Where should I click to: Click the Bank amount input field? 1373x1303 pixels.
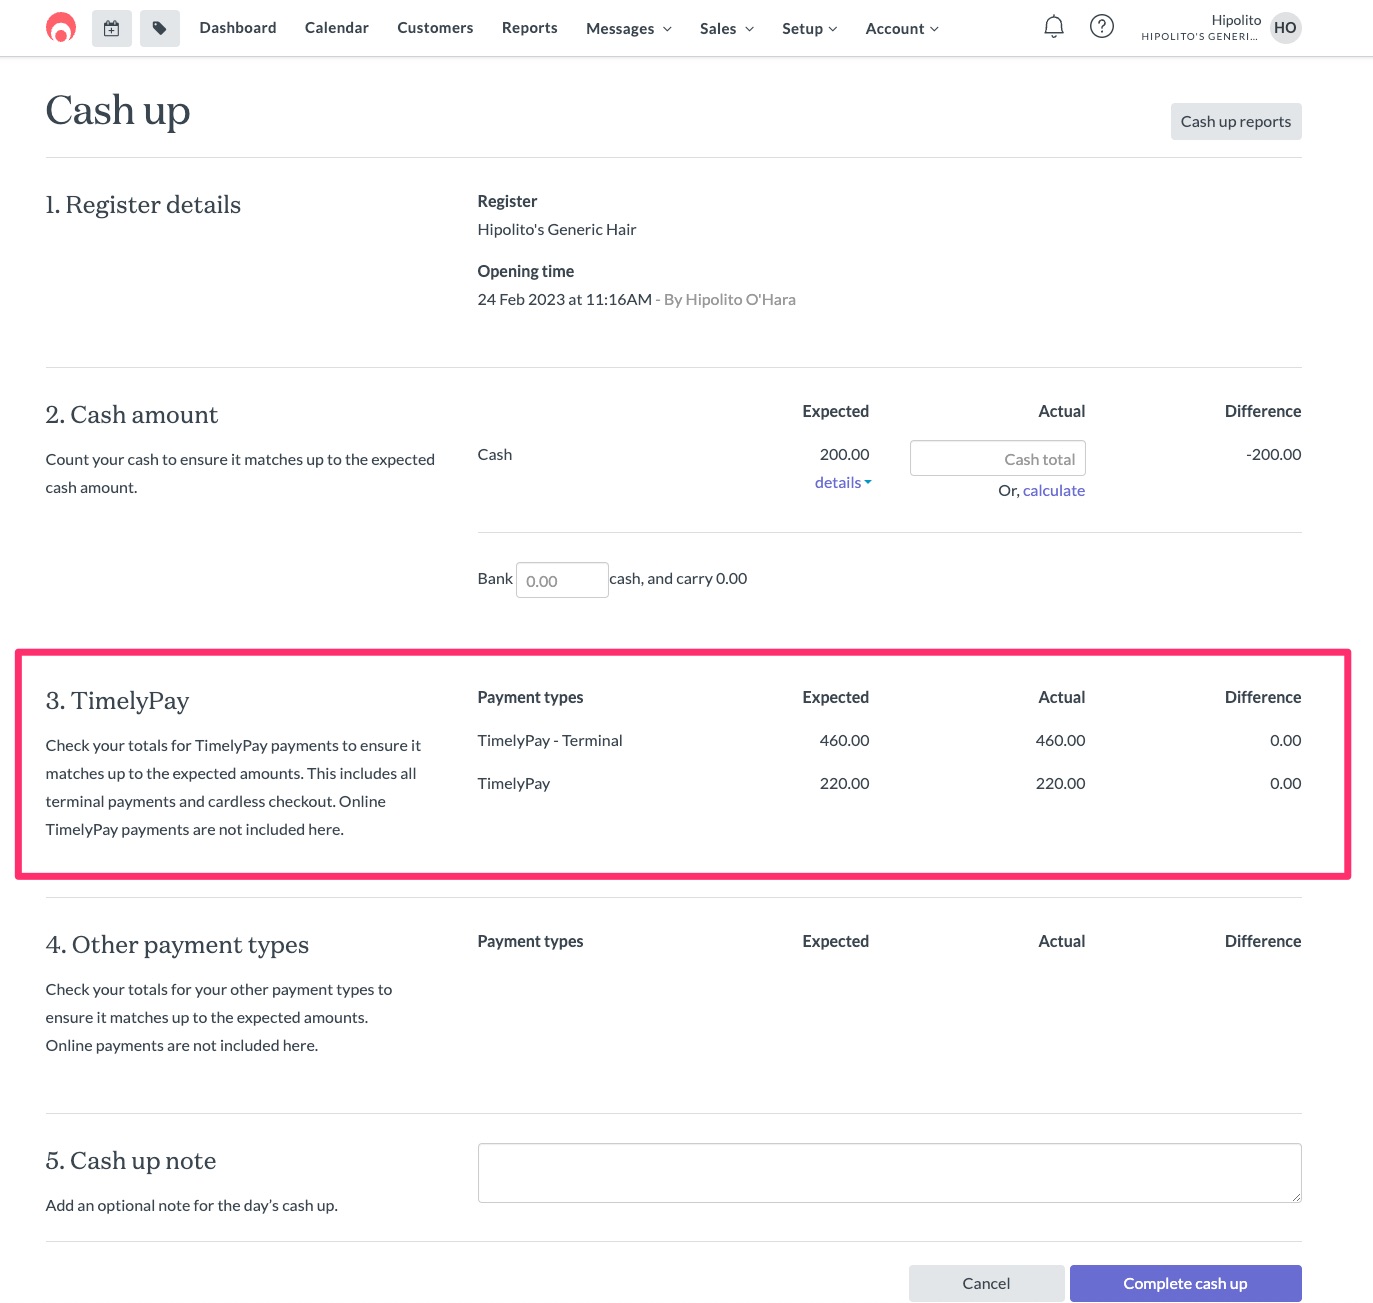562,581
